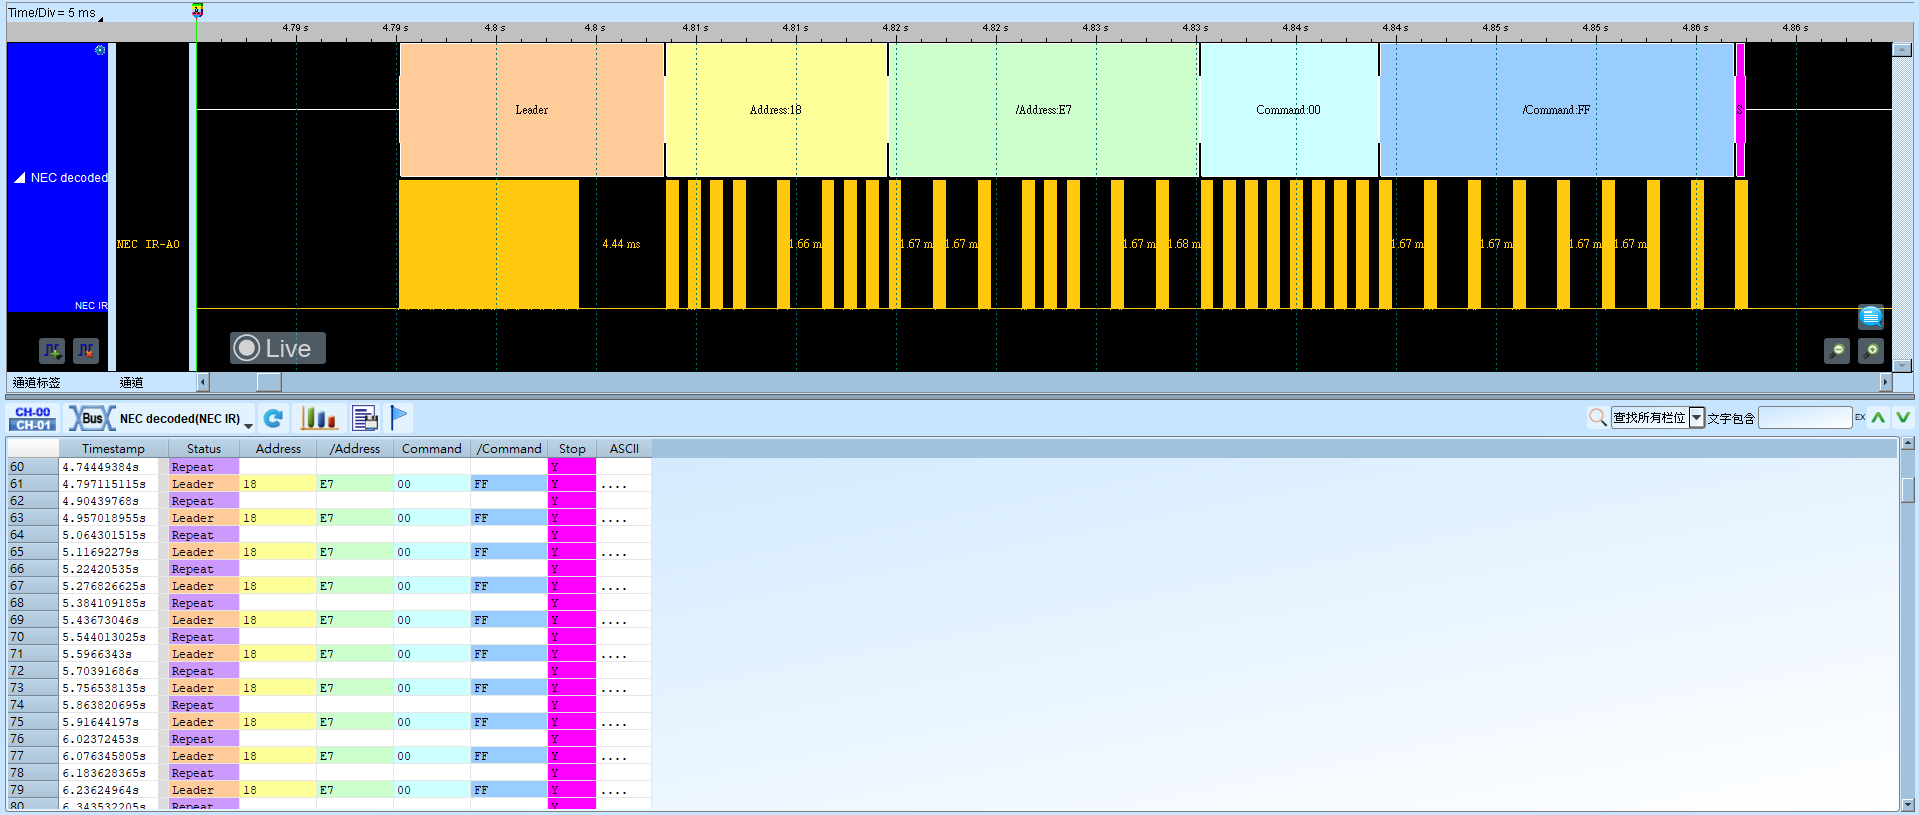Screen dimensions: 1919x815
Task: Click the delete channel waveform icon
Action: (86, 350)
